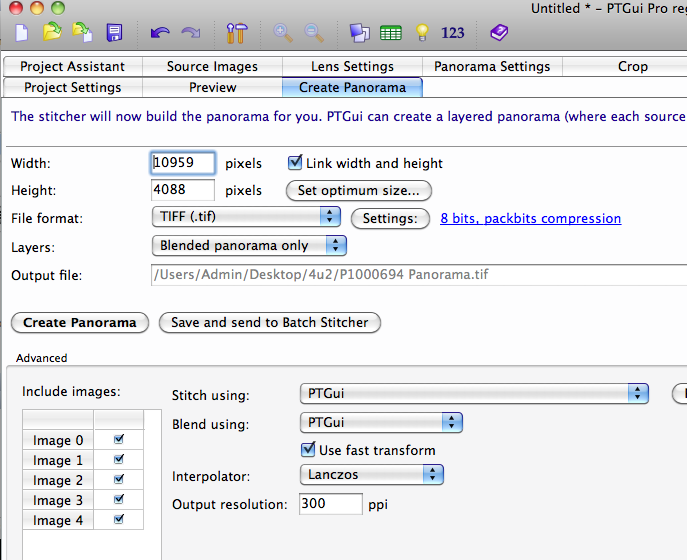Screen dimensions: 687x560
Task: Select the Image 1 row label
Action: (x=58, y=460)
